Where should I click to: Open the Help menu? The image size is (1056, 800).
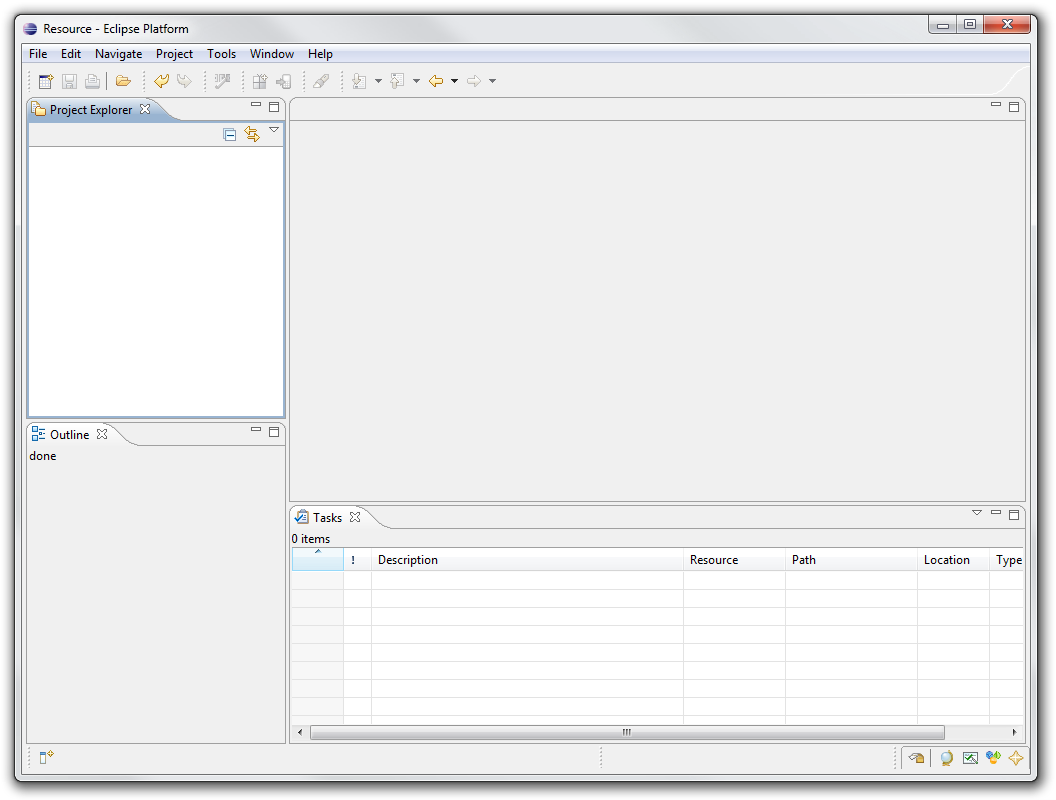click(321, 54)
